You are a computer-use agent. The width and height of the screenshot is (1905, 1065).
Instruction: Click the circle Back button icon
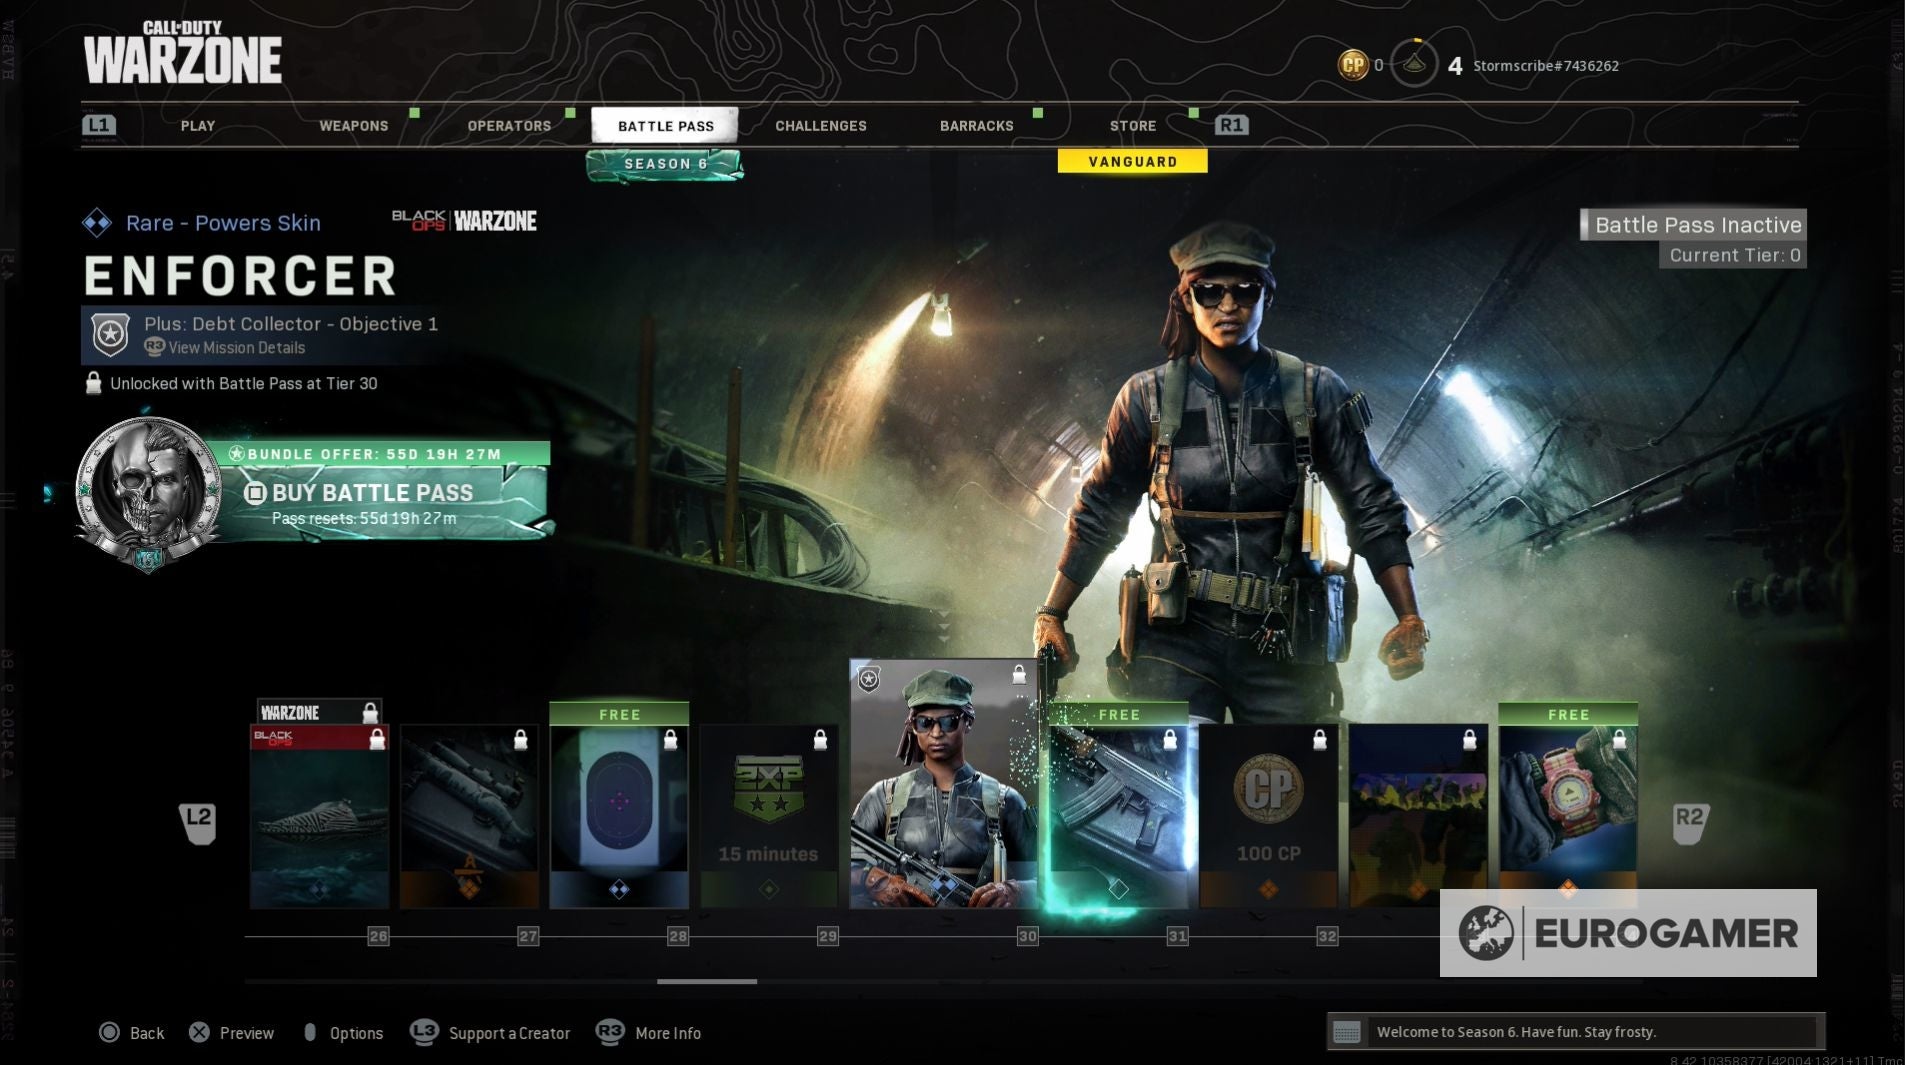point(109,1032)
